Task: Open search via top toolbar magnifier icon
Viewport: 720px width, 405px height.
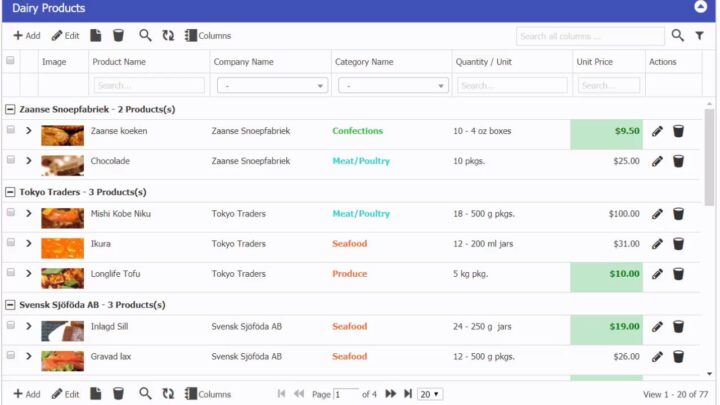Action: [145, 35]
